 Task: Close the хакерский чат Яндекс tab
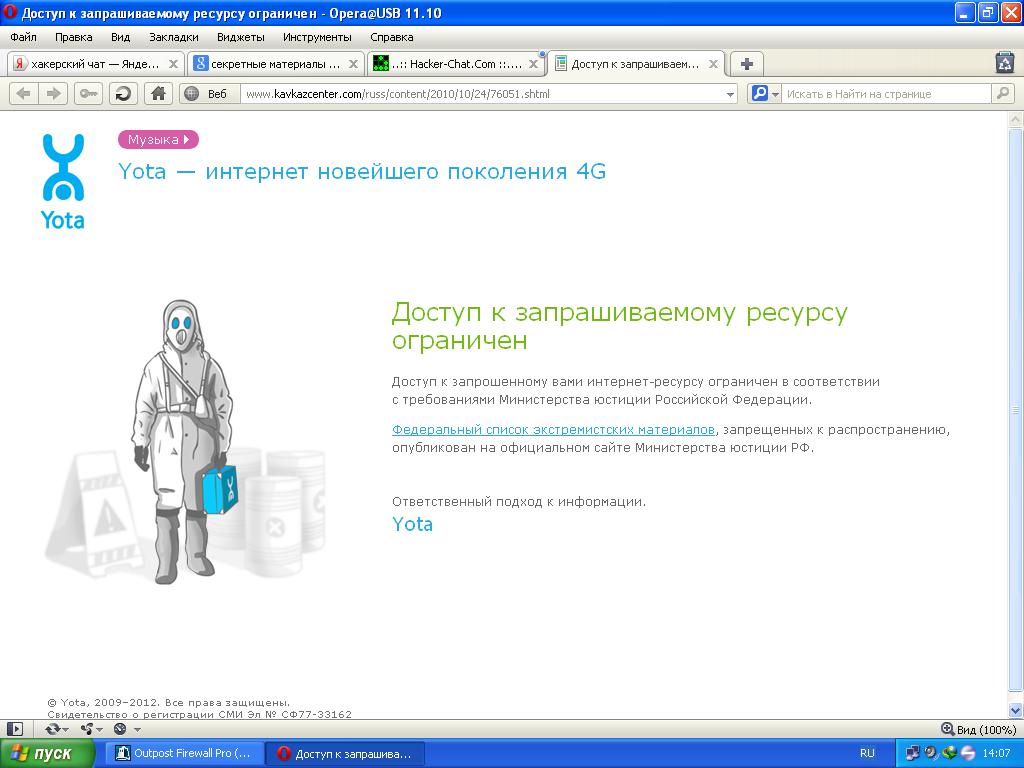tap(173, 64)
